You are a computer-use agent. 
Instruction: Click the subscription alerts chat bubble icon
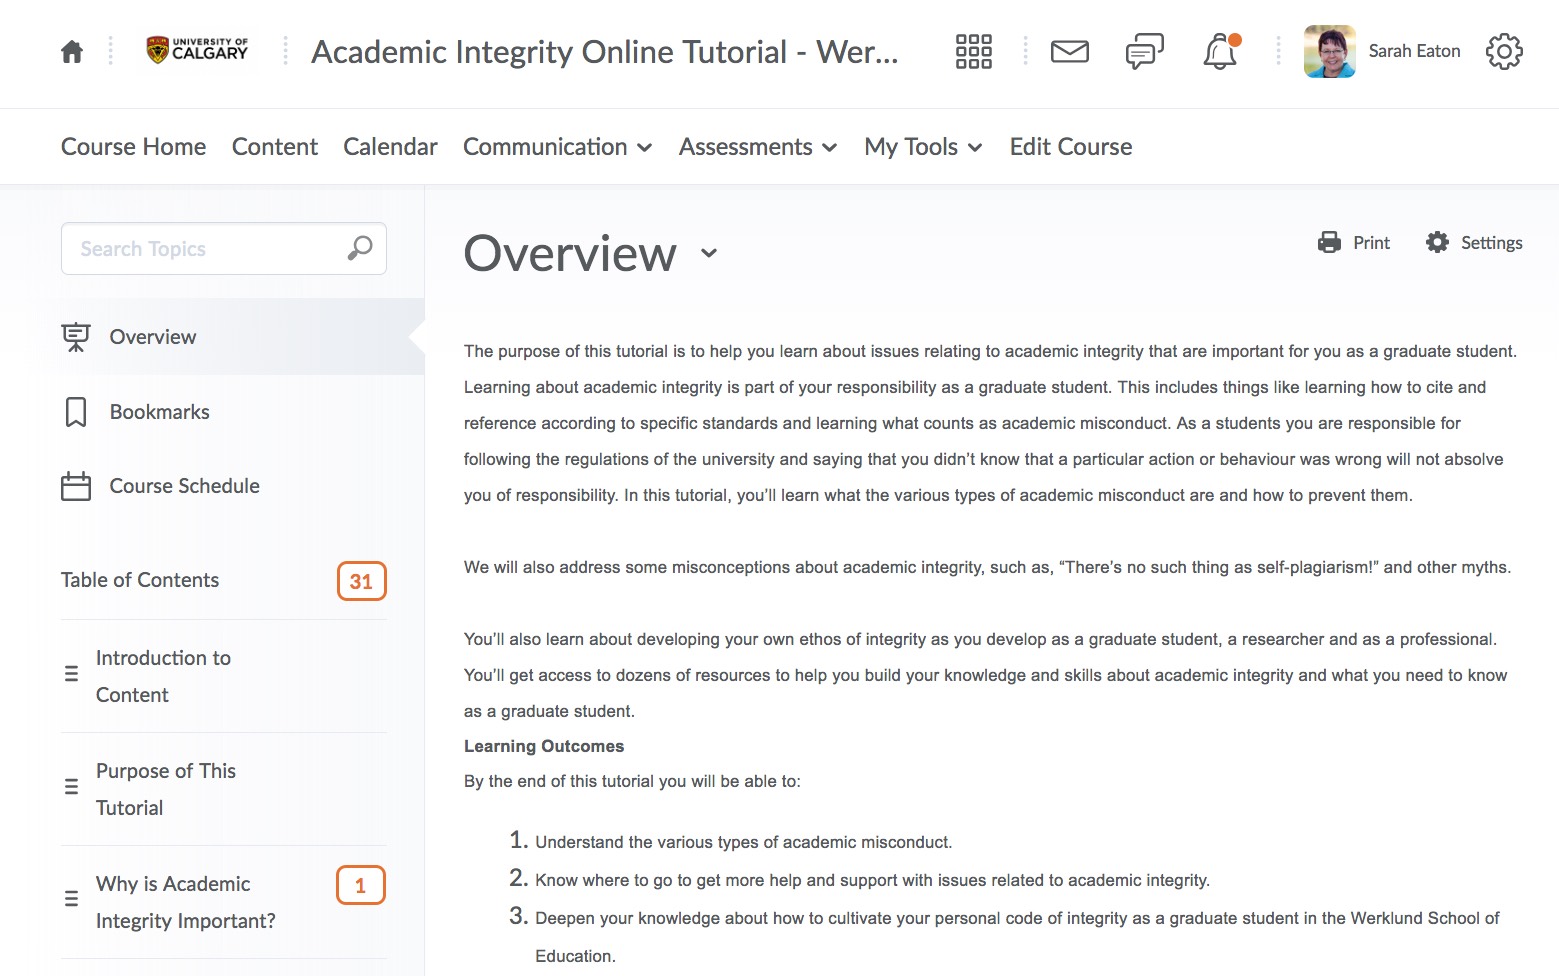(1143, 51)
